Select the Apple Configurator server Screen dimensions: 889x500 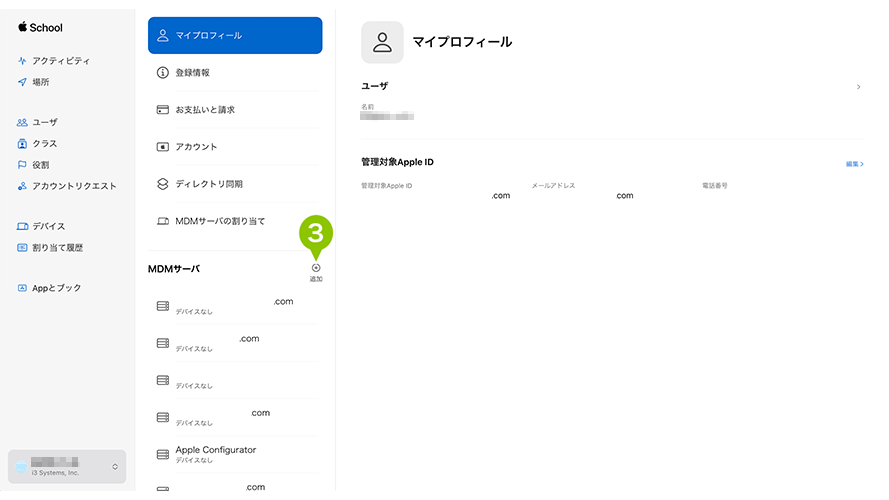click(x=235, y=454)
